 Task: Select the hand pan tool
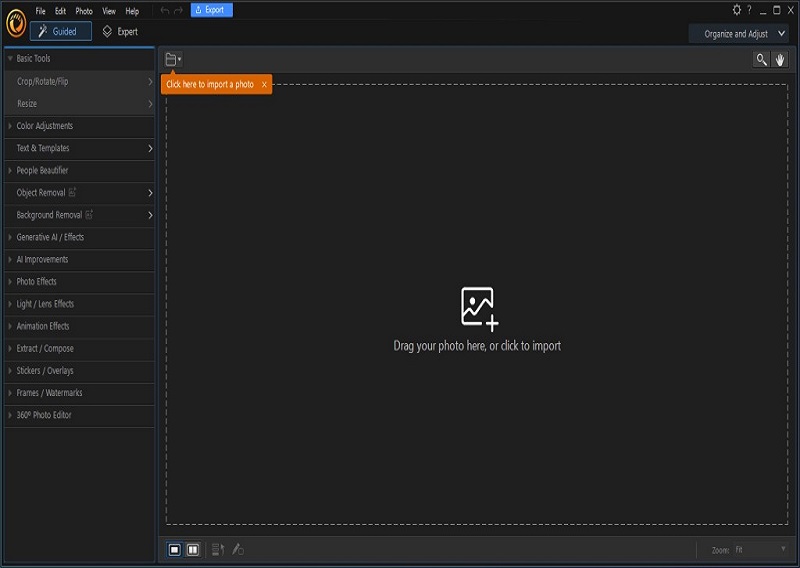tap(780, 60)
